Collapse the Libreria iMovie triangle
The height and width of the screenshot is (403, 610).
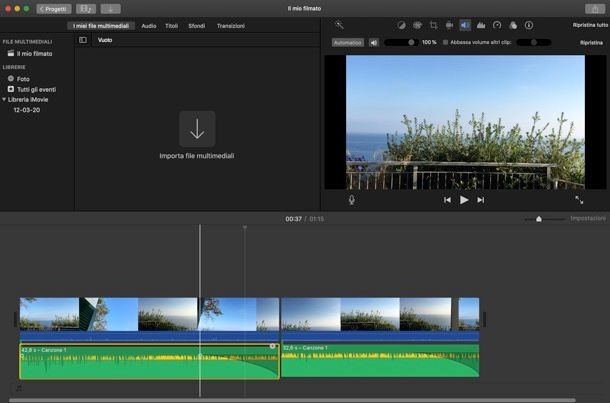tap(4, 100)
